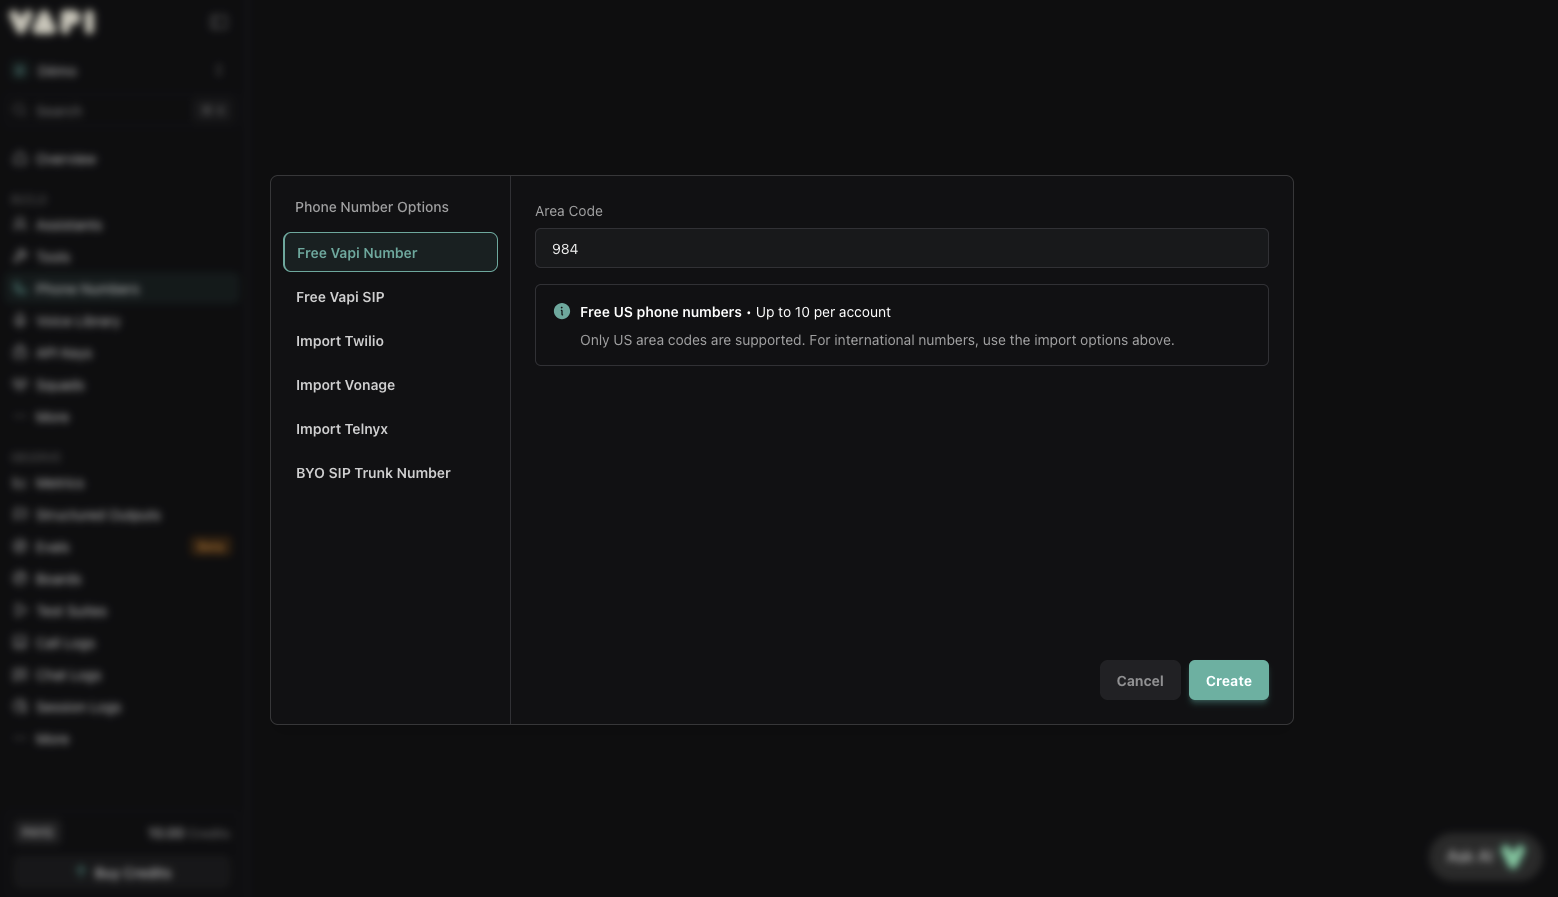Click the "Up to 10 per account" text
Image resolution: width=1558 pixels, height=897 pixels.
(x=823, y=312)
